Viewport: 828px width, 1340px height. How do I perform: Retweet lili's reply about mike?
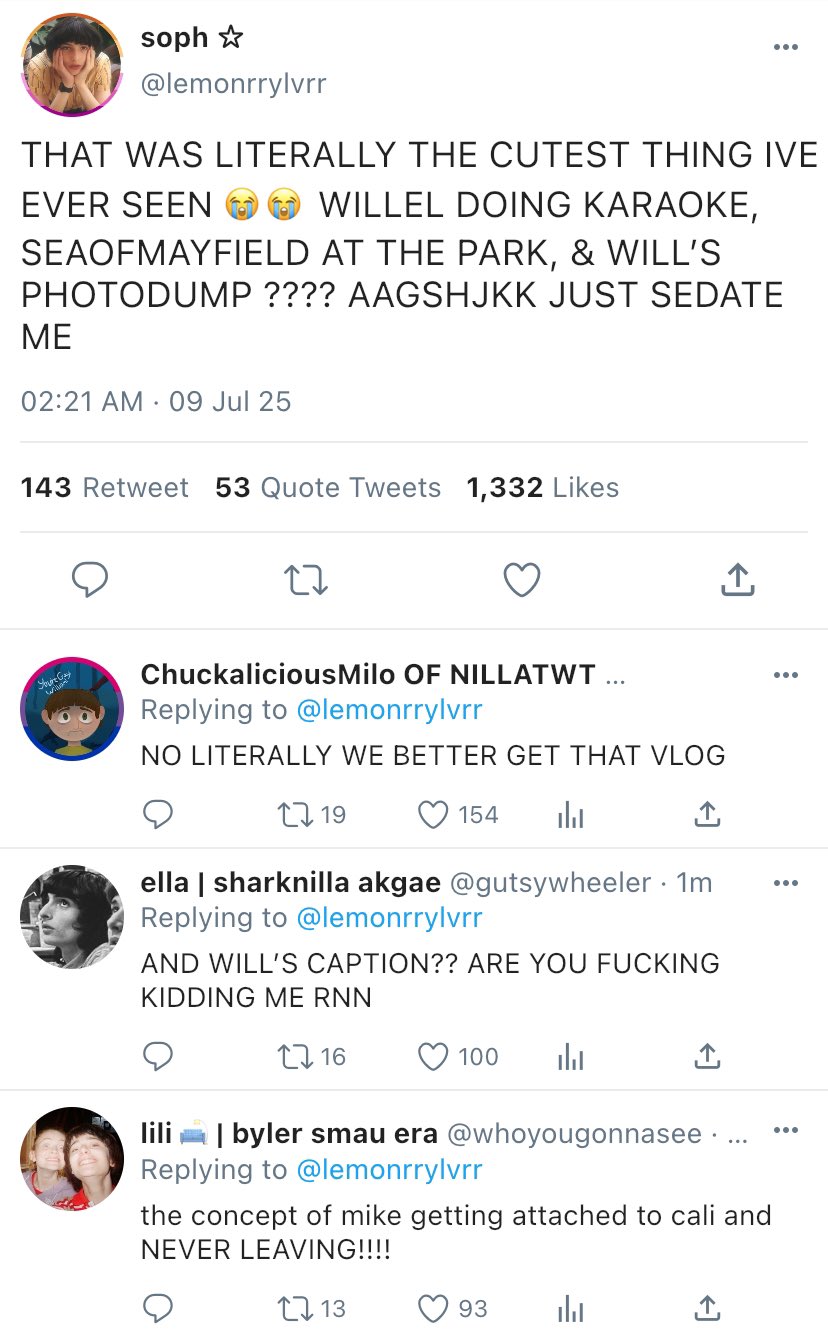tap(293, 1308)
